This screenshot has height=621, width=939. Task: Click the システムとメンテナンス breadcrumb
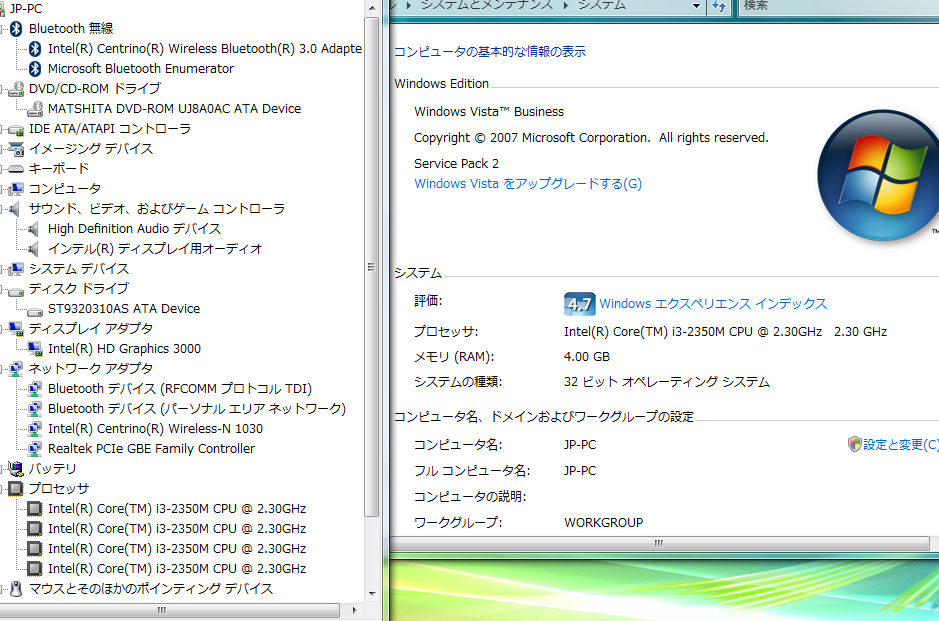click(487, 5)
